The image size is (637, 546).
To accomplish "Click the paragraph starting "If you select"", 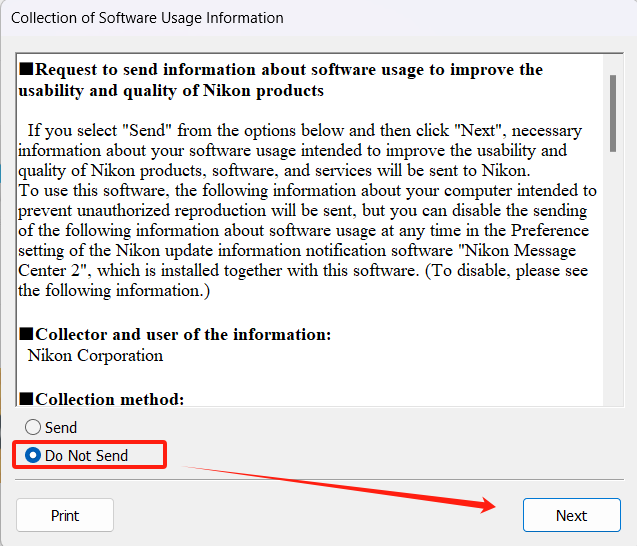I will tap(300, 150).
